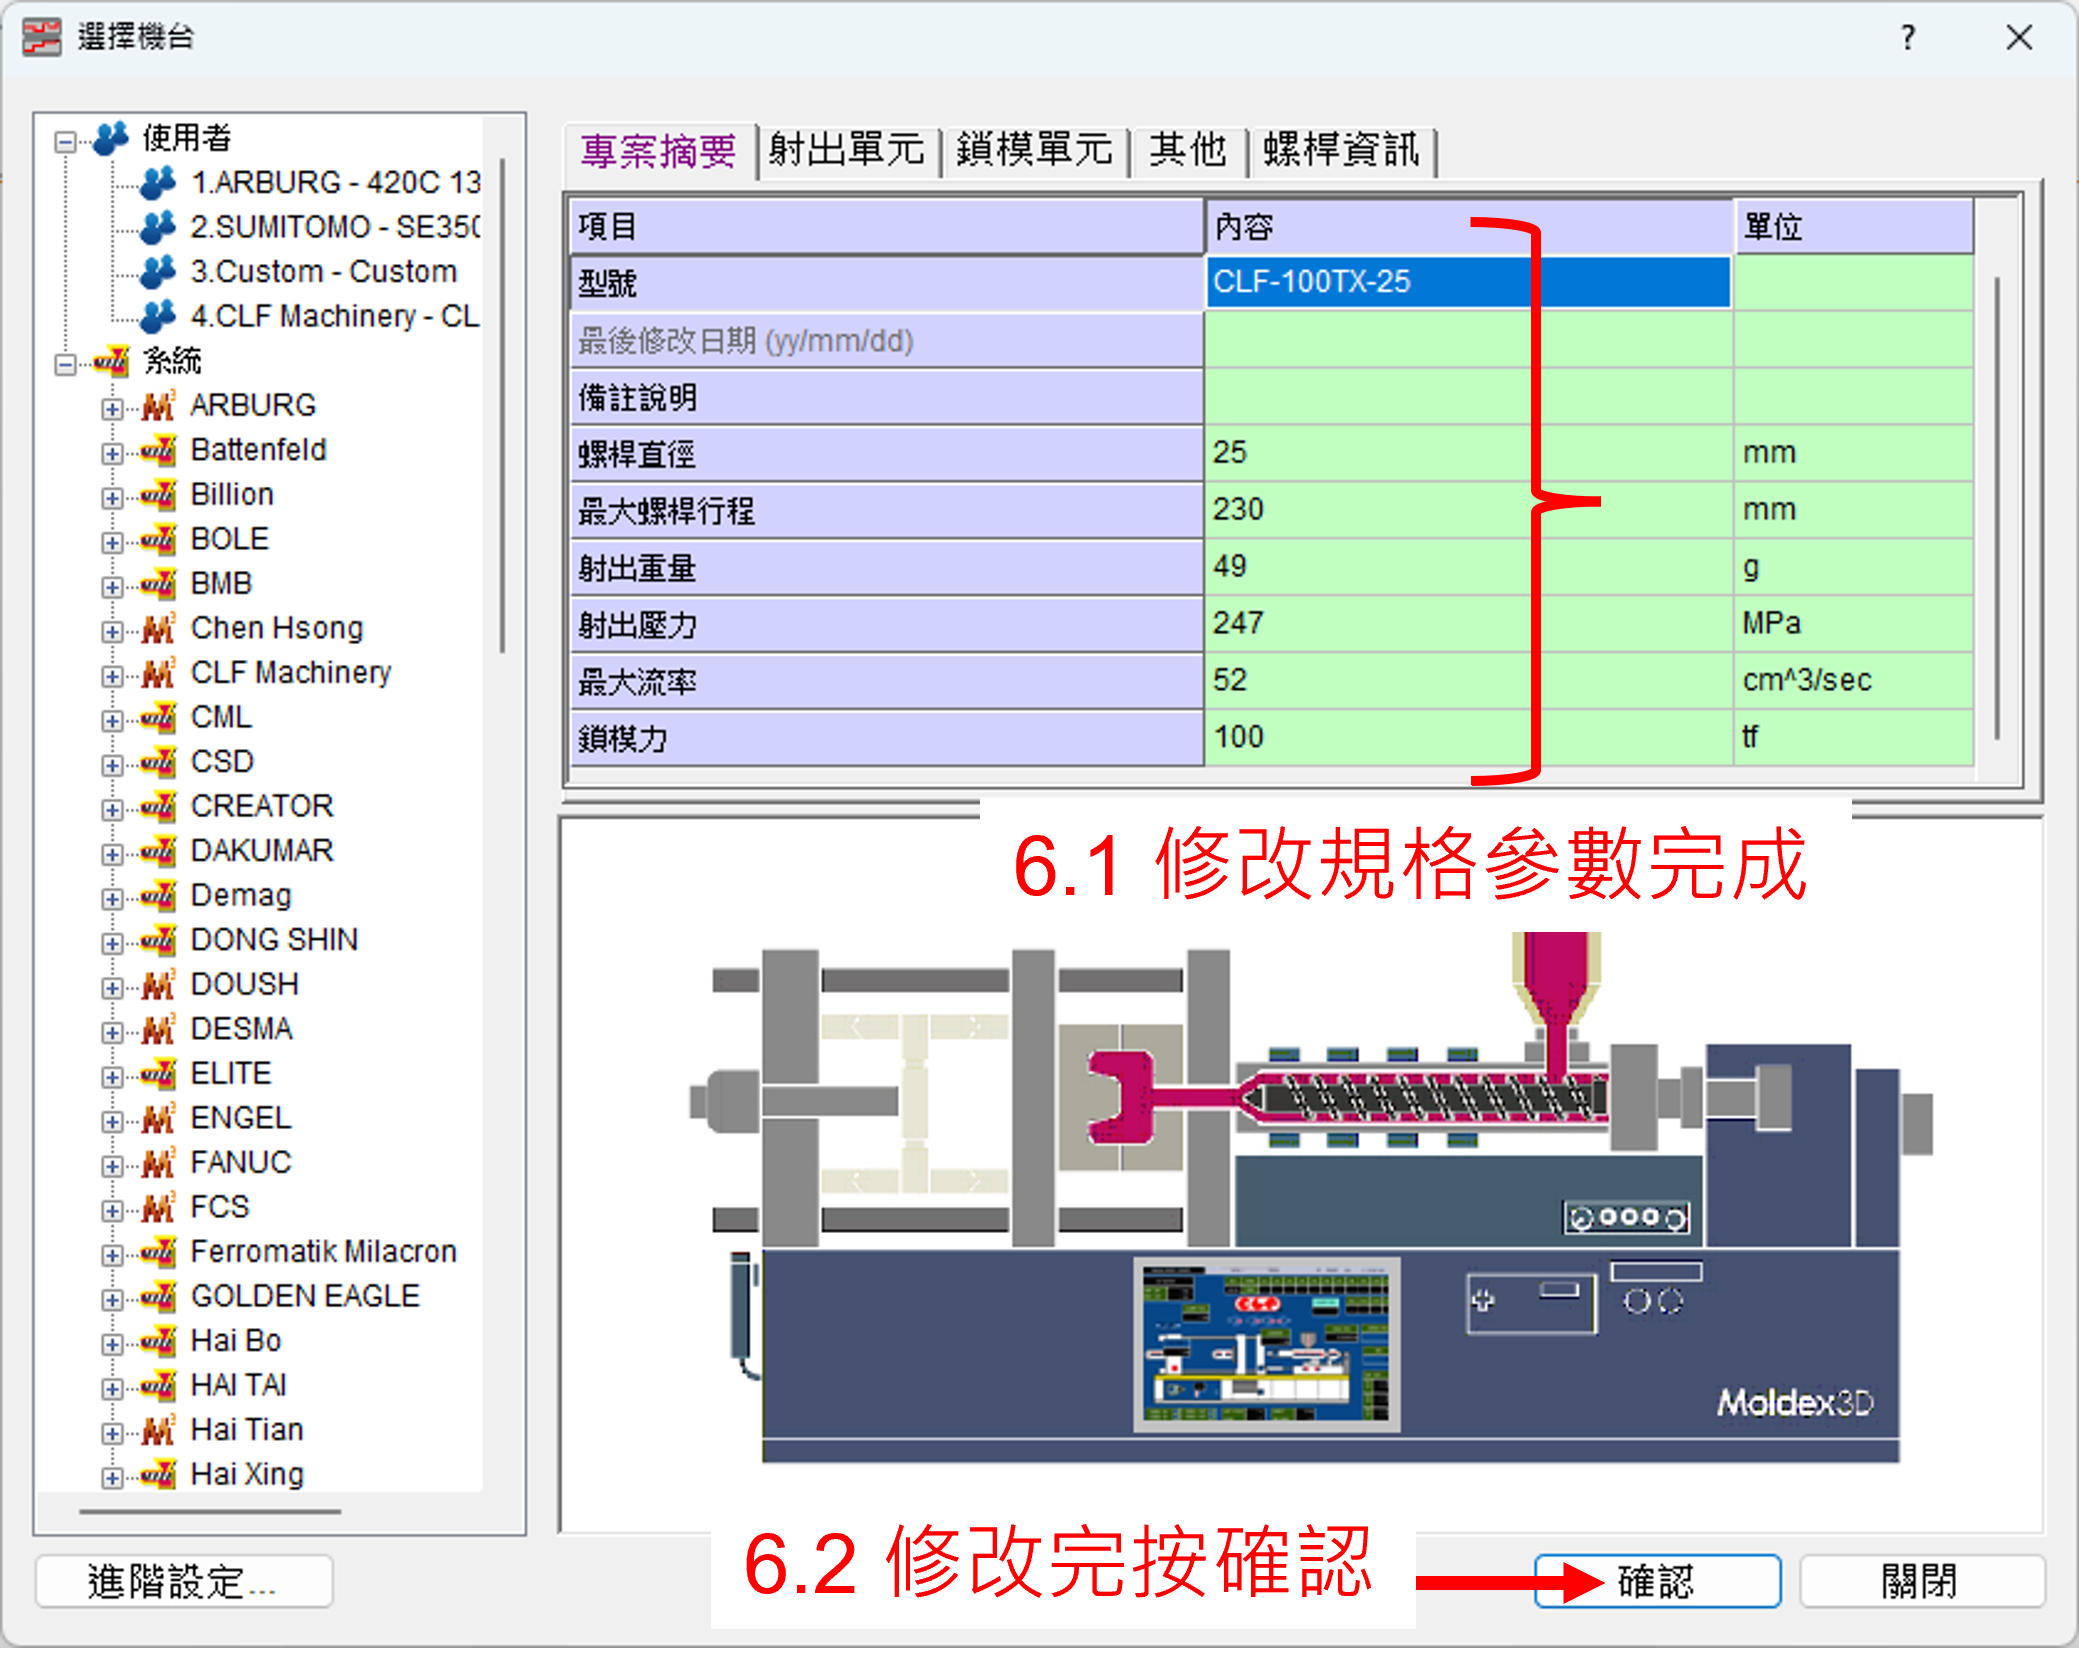Open the 螺桿資訊 tab
Image resolution: width=2079 pixels, height=1662 pixels.
[1344, 150]
